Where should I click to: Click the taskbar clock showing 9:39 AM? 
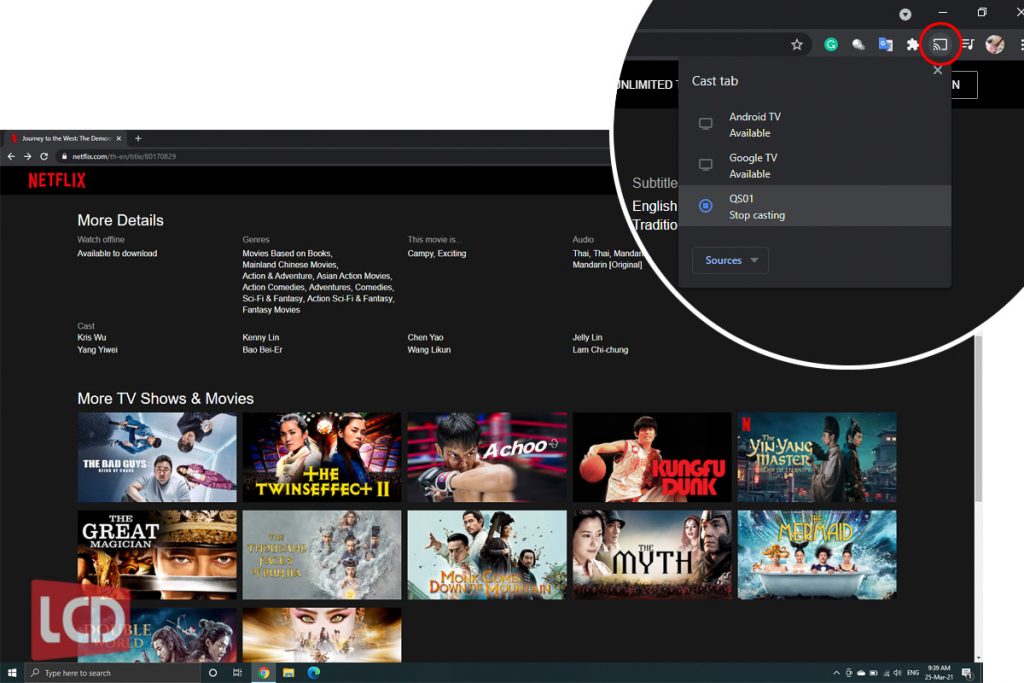pyautogui.click(x=938, y=673)
